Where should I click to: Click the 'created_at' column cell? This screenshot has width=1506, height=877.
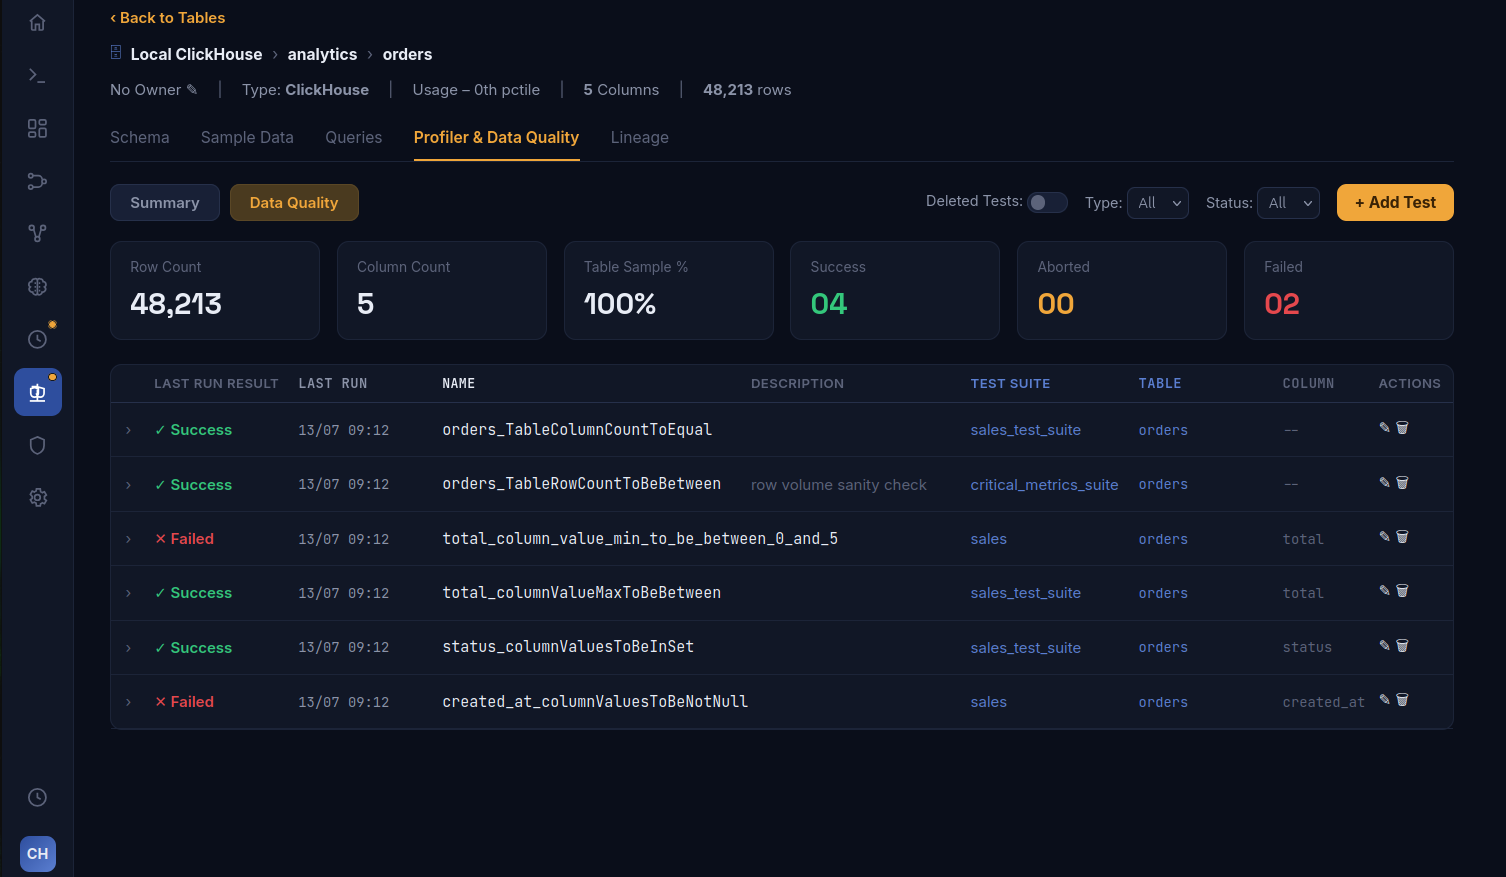[x=1324, y=702]
